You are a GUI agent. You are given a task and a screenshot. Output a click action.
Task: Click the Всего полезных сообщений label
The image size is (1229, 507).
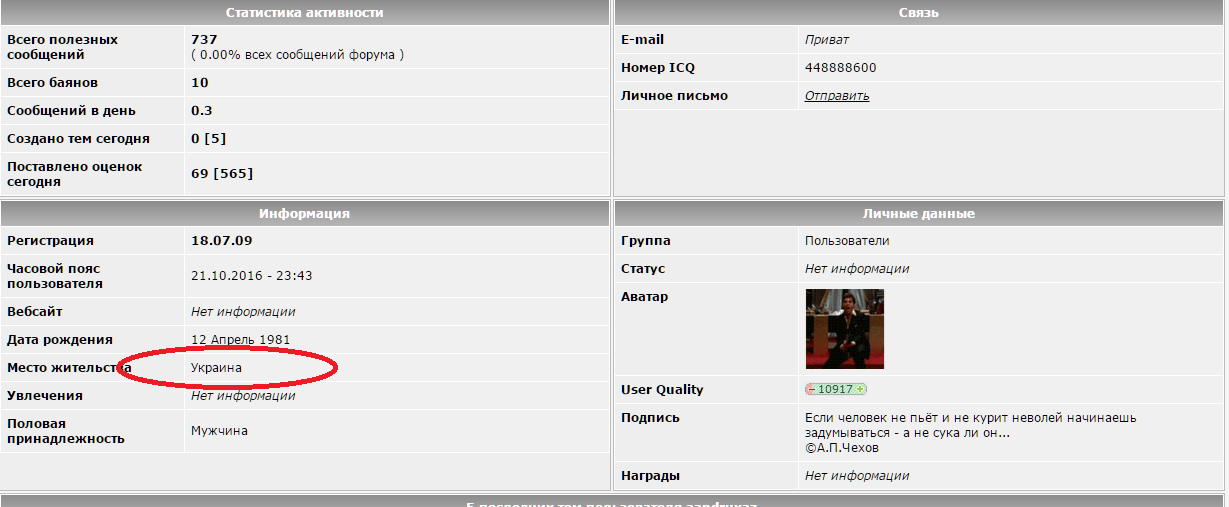(x=62, y=48)
